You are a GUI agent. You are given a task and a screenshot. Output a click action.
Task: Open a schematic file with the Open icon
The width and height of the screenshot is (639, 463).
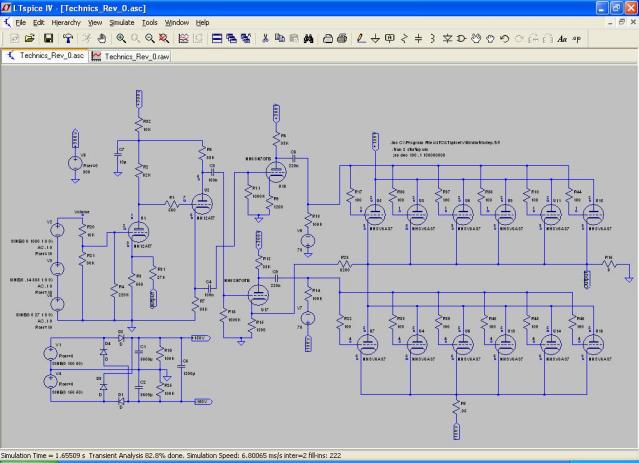pyautogui.click(x=29, y=39)
